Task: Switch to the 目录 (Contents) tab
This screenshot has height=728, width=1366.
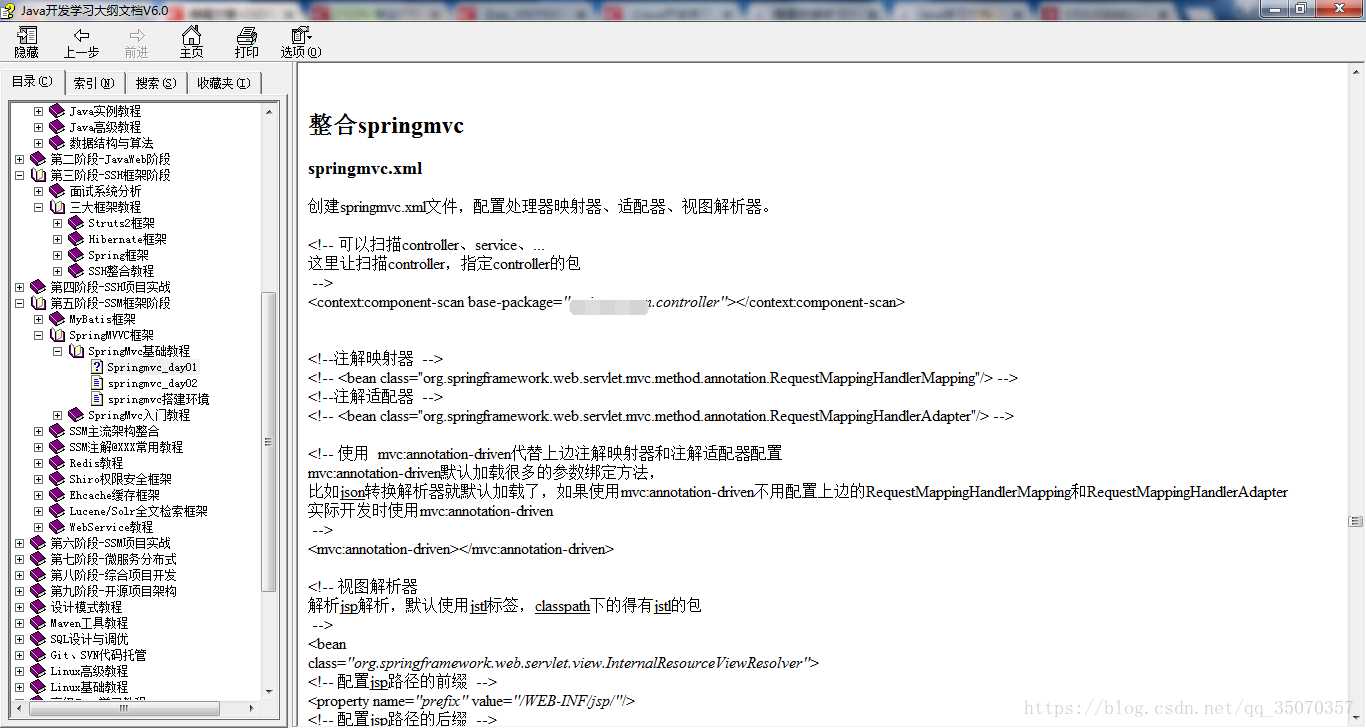Action: coord(32,82)
